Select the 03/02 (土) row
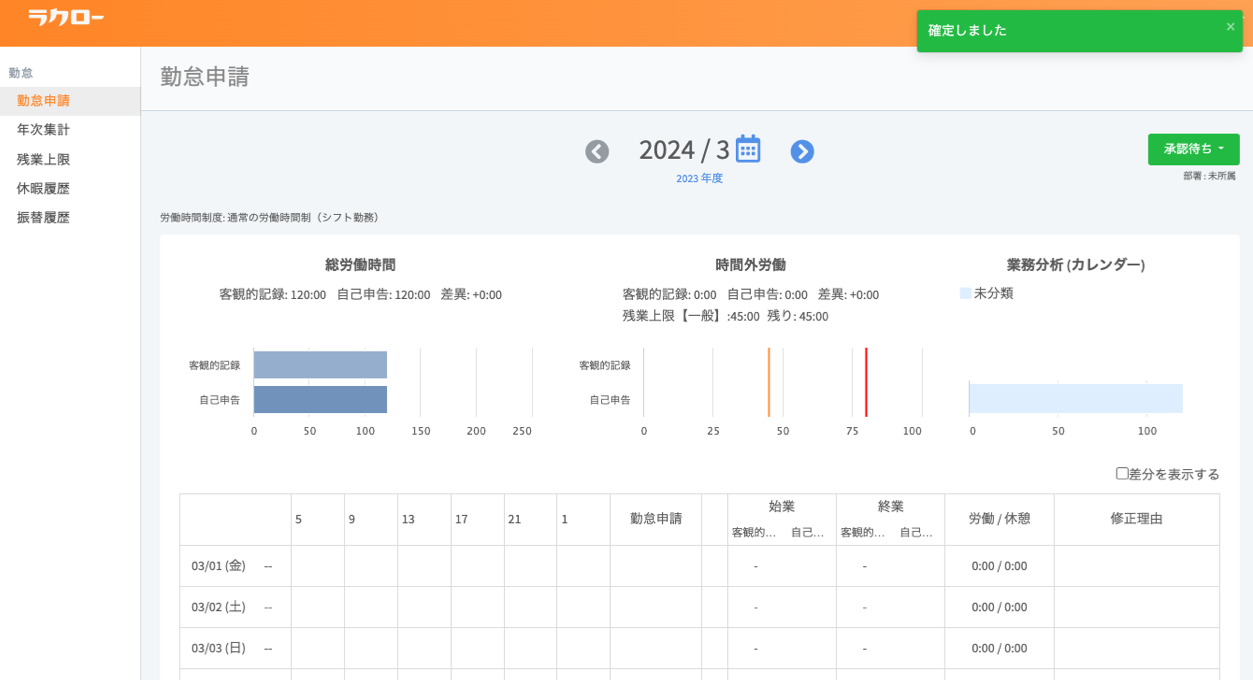This screenshot has width=1253, height=680. (x=218, y=607)
